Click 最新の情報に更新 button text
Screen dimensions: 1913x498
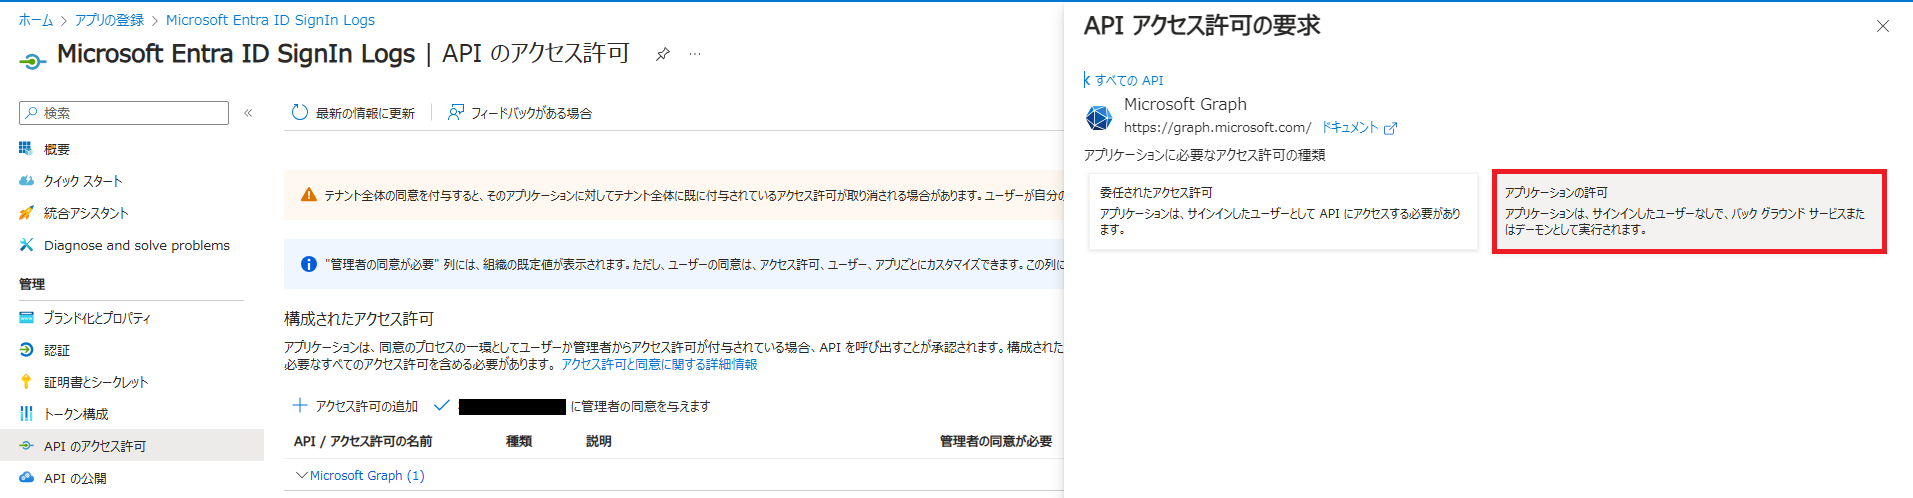coord(365,113)
